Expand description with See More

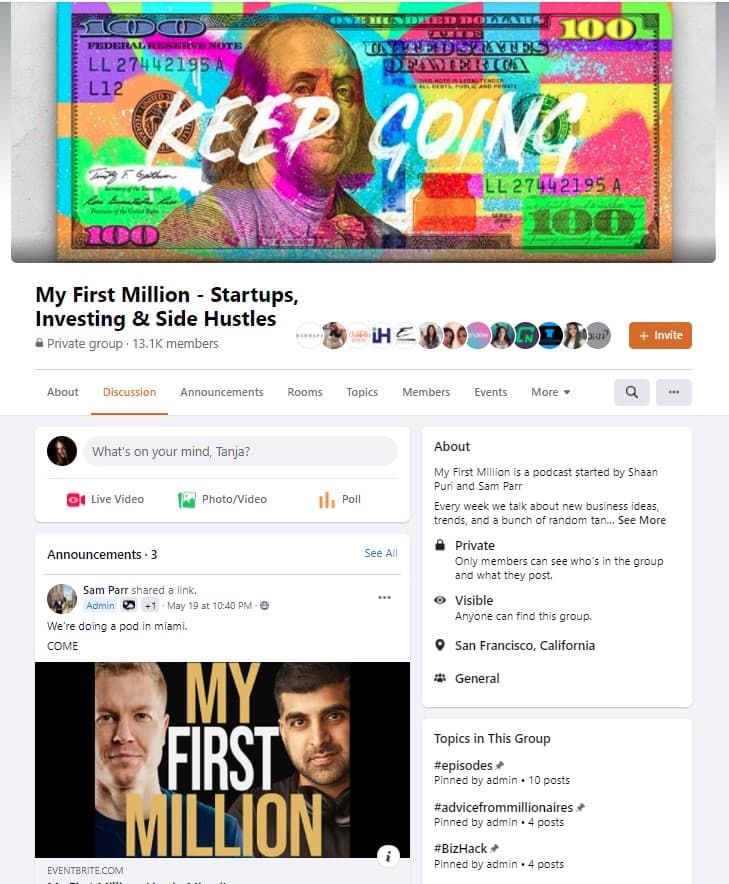pos(642,520)
